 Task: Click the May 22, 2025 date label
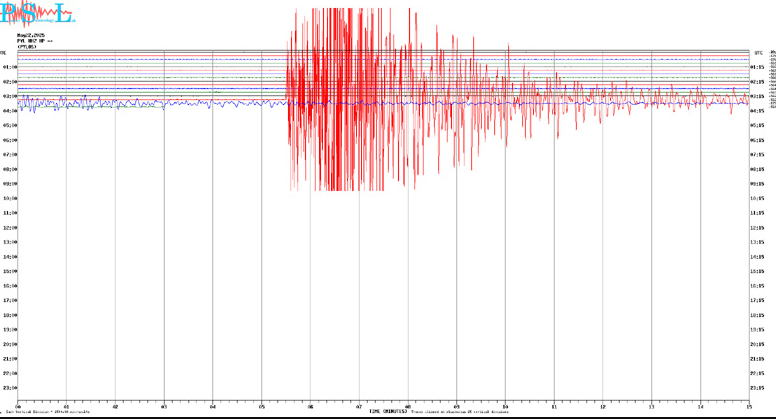[30, 35]
